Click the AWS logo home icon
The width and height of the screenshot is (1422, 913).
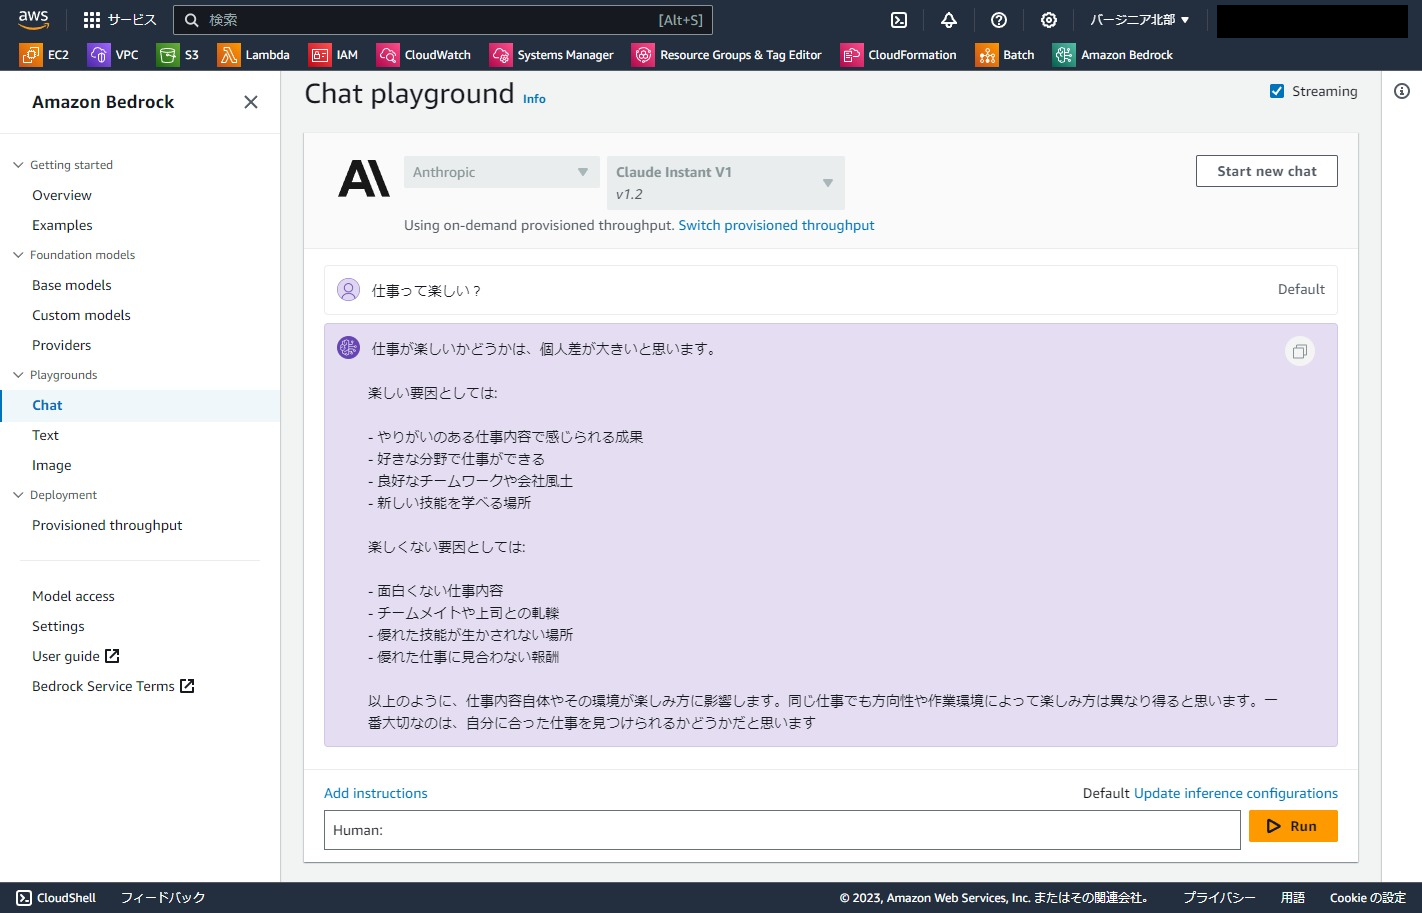coord(33,19)
